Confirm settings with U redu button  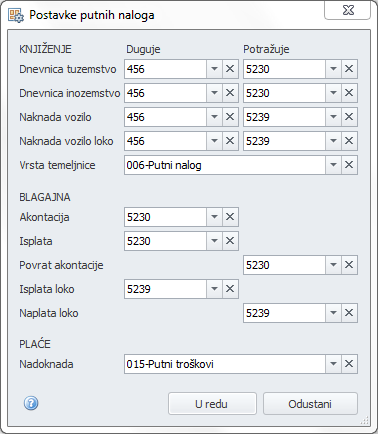[212, 404]
